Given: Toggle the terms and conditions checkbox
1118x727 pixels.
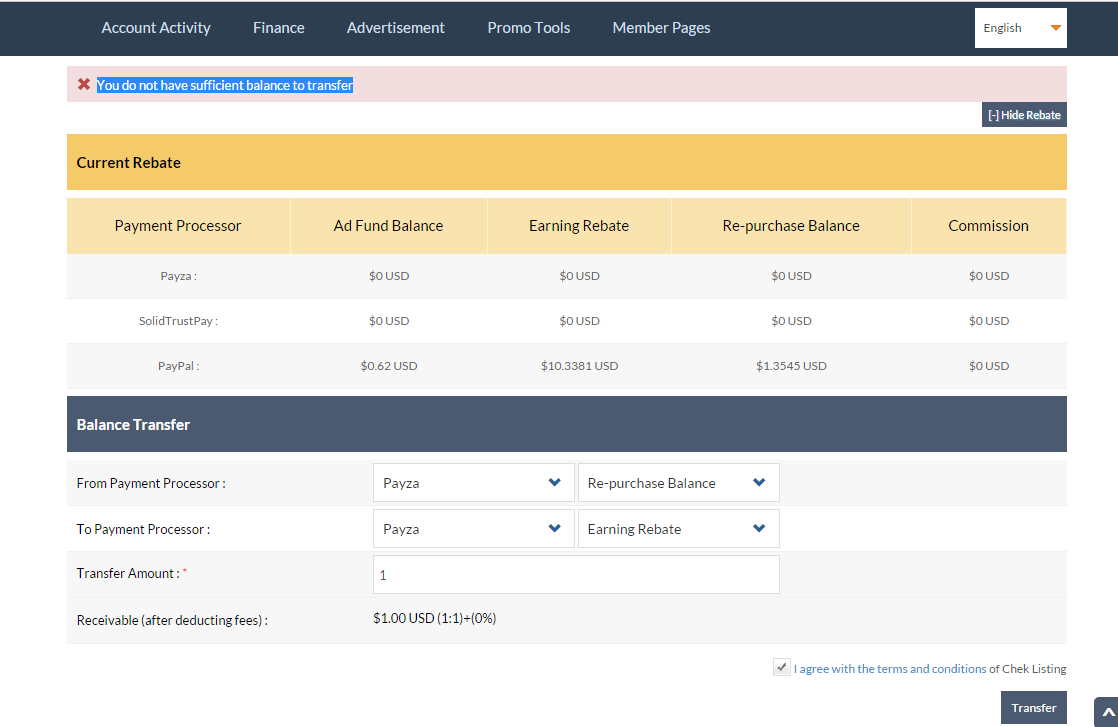Looking at the screenshot, I should click(x=781, y=668).
